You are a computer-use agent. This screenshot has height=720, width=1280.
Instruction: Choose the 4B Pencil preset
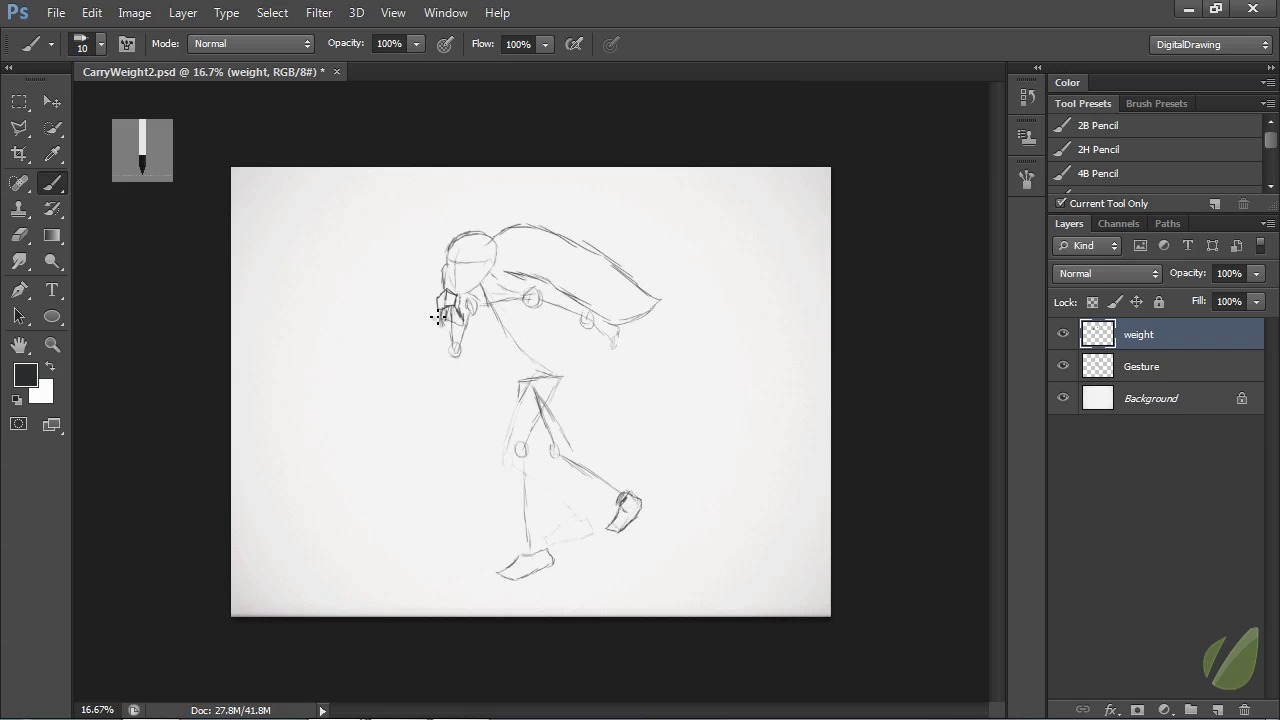(1097, 174)
